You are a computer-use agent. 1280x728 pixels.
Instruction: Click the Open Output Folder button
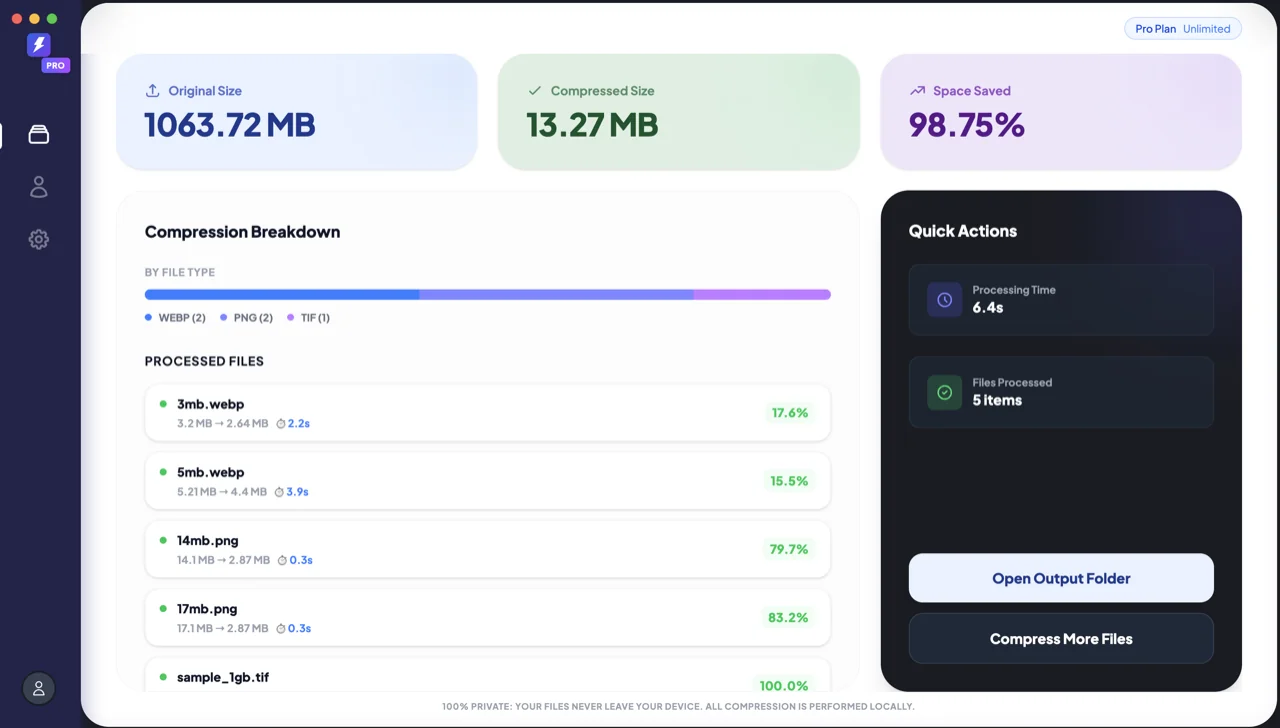tap(1061, 578)
